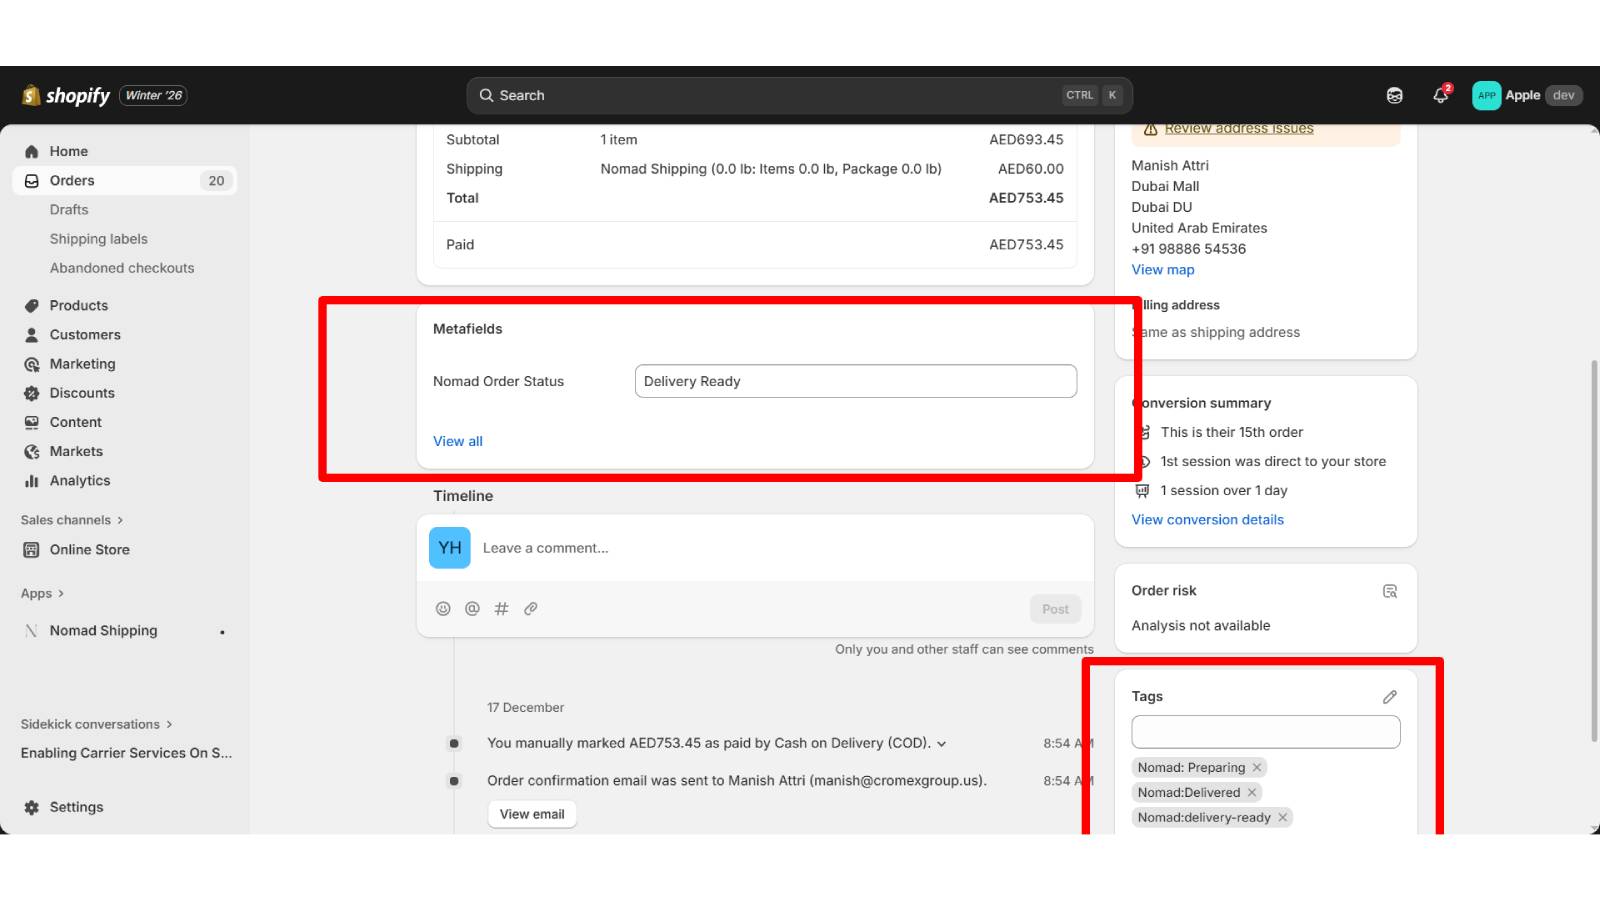The image size is (1600, 900).
Task: Click the tags input field
Action: [1265, 731]
